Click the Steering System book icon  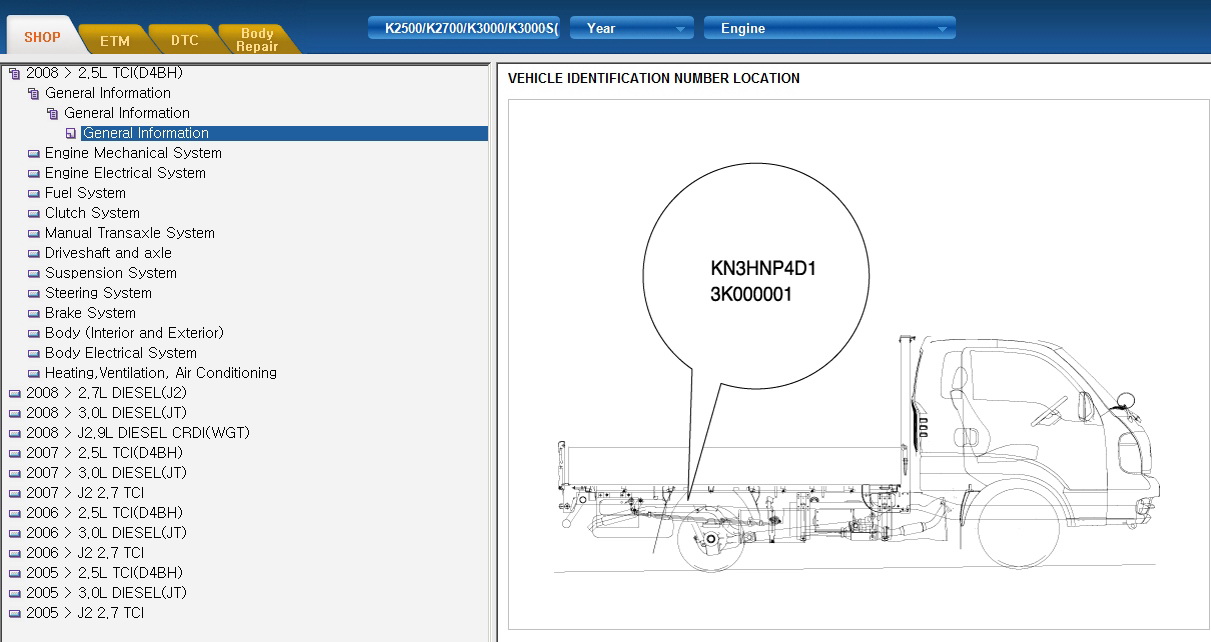click(x=33, y=293)
